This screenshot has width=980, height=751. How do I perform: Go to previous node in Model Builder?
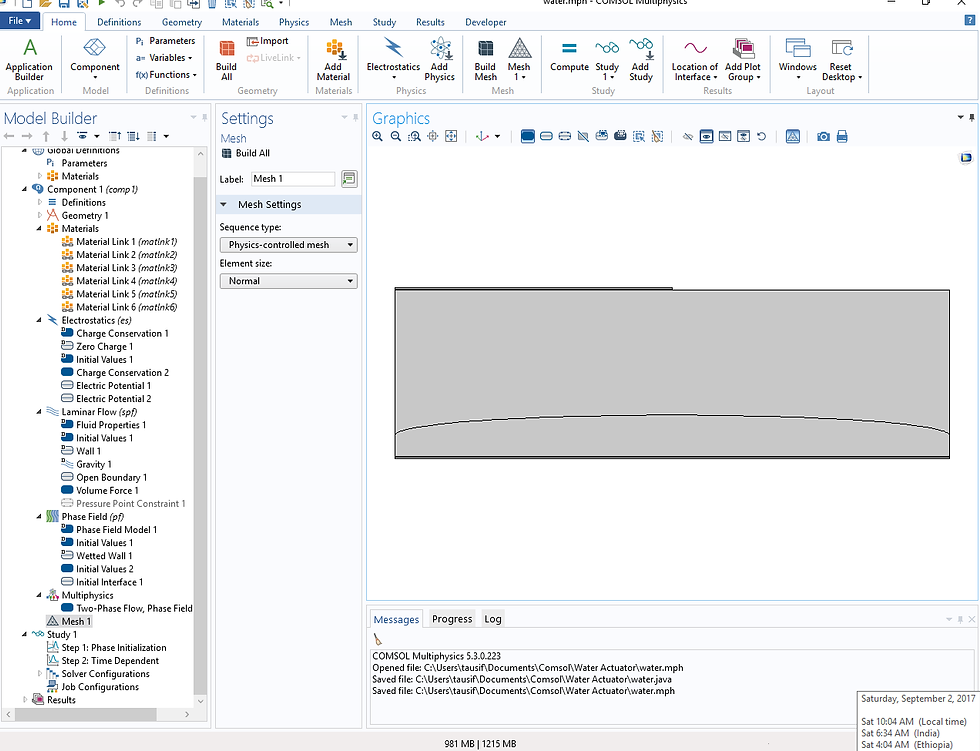(9, 136)
